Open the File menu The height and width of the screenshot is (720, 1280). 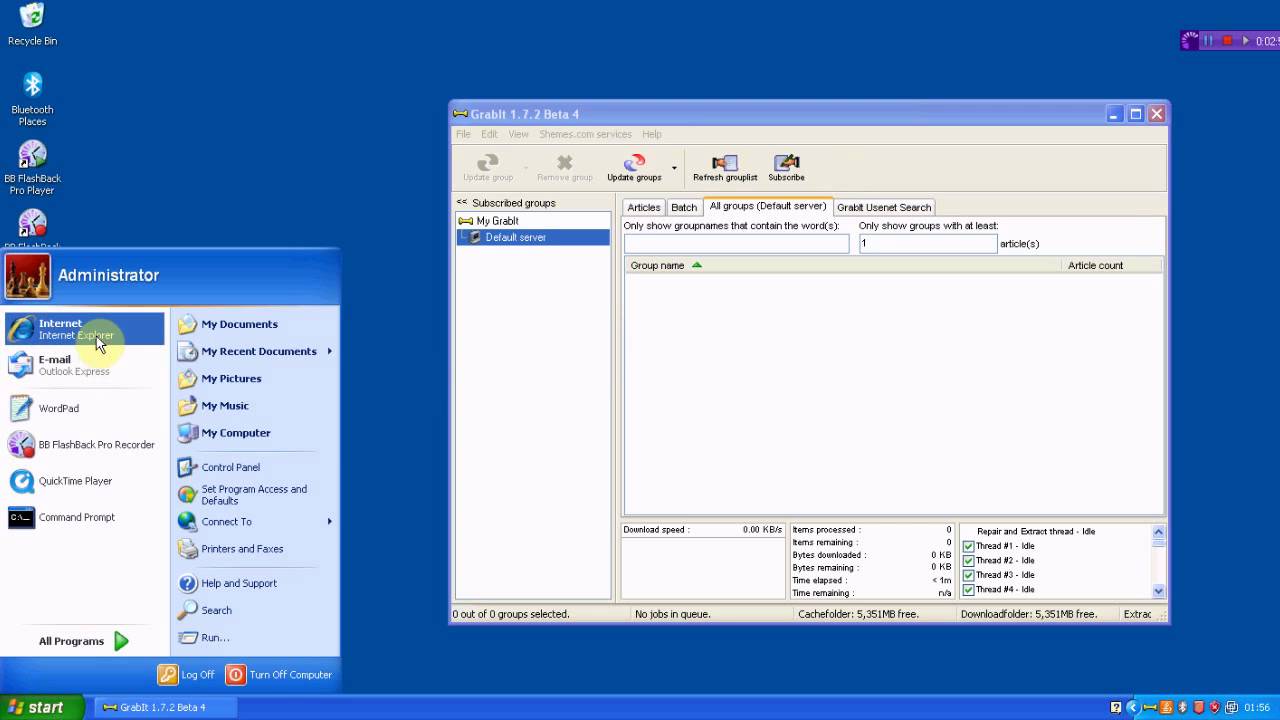pos(463,134)
